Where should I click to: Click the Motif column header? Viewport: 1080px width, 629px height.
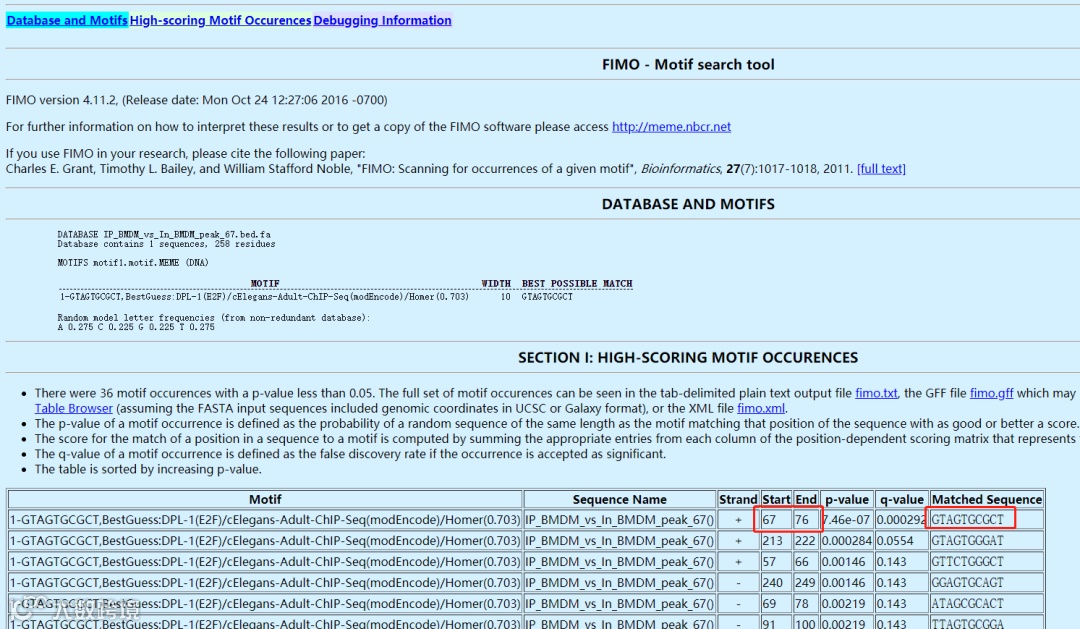(265, 499)
